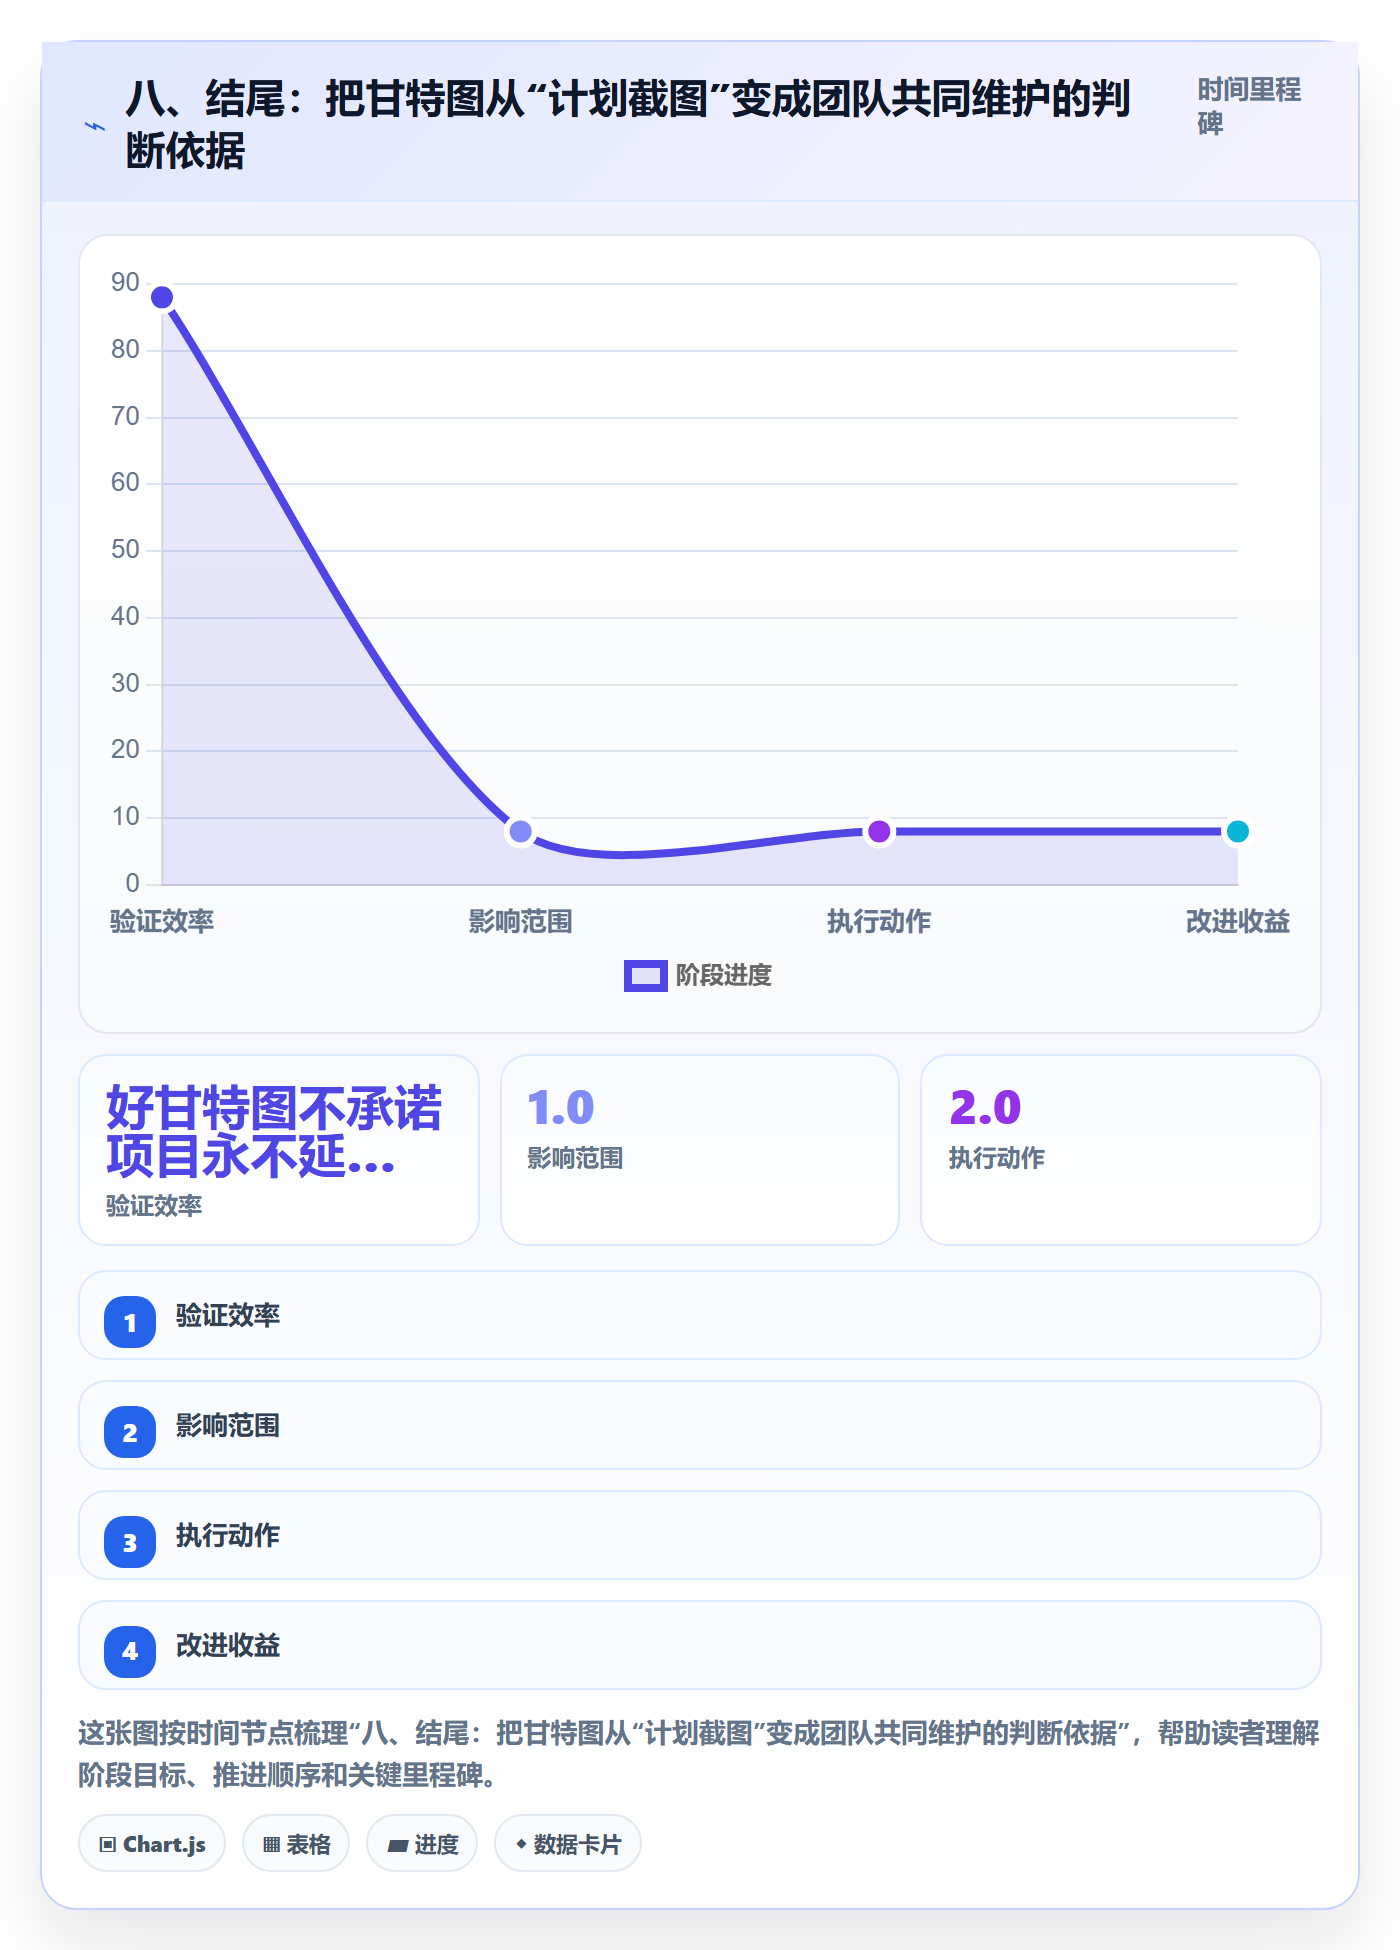
Task: Click the 50 y-axis tick value
Action: tap(125, 550)
